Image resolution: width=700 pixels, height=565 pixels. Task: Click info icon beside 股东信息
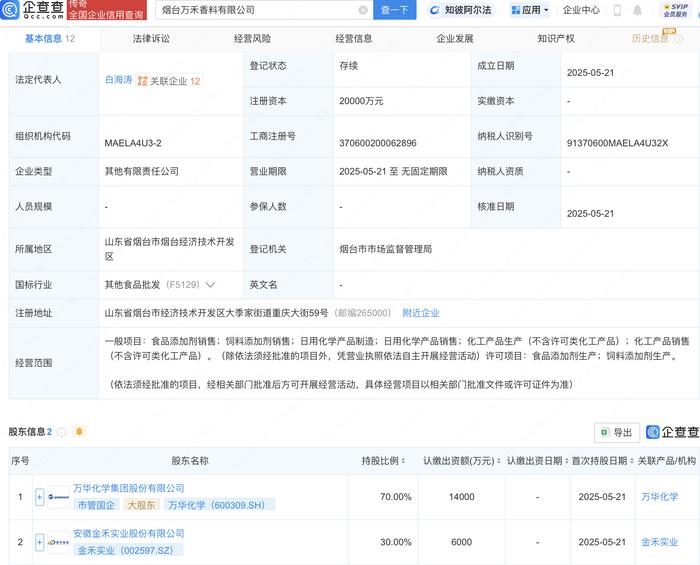[62, 432]
